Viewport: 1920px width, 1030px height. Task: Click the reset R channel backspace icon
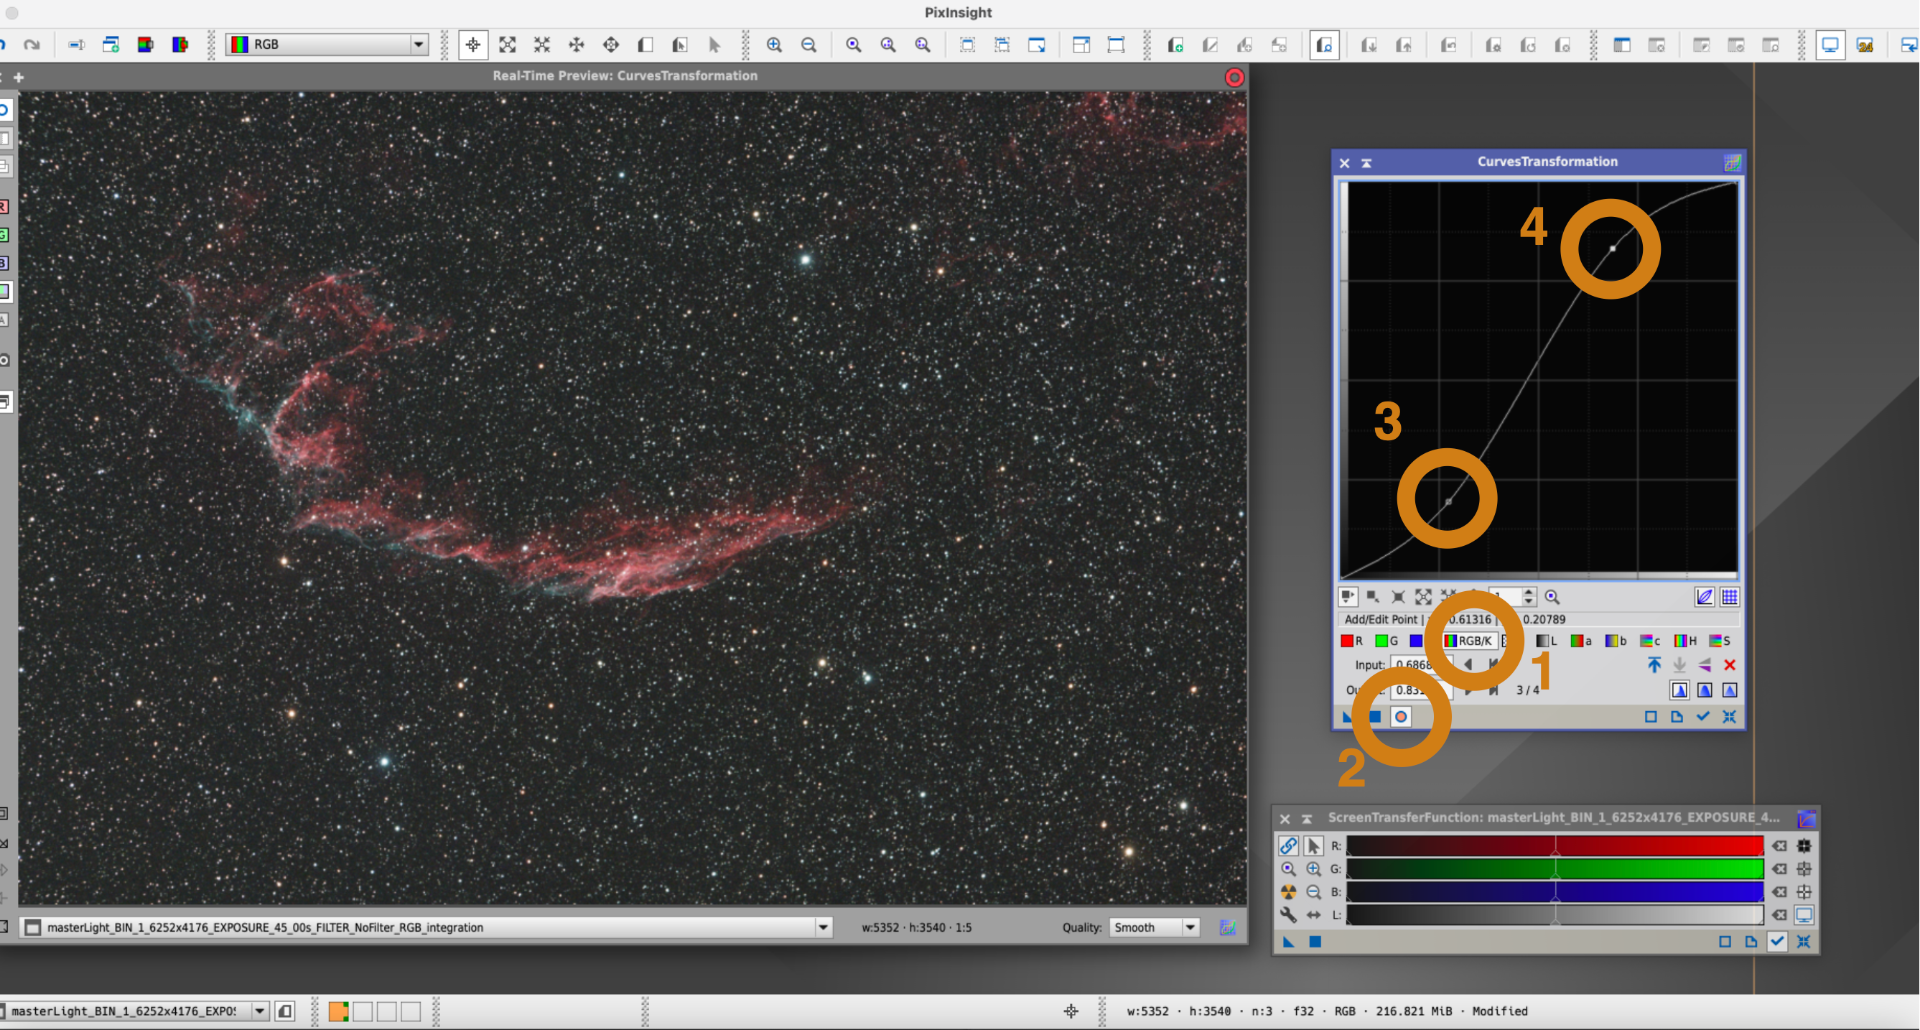pos(1779,846)
